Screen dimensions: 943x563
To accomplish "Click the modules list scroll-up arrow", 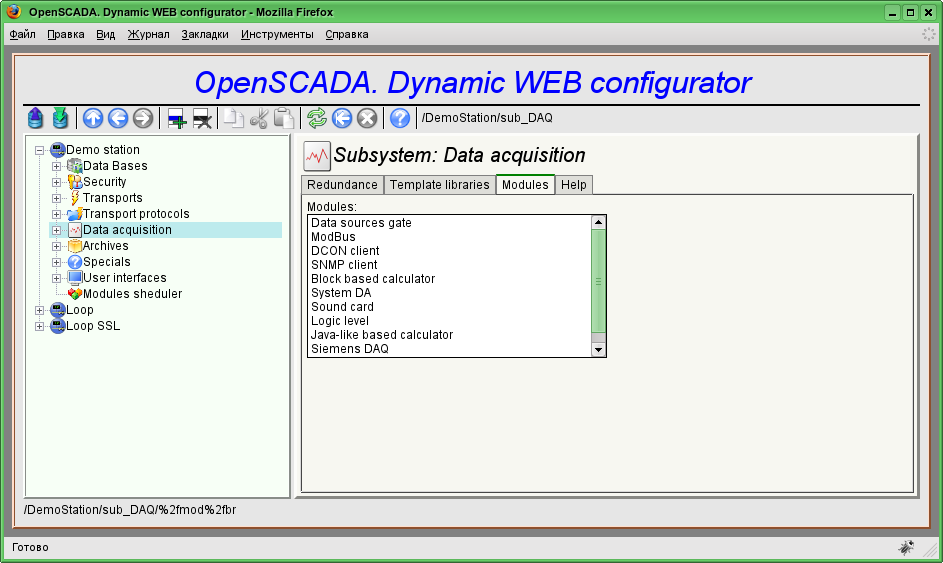I will click(598, 222).
